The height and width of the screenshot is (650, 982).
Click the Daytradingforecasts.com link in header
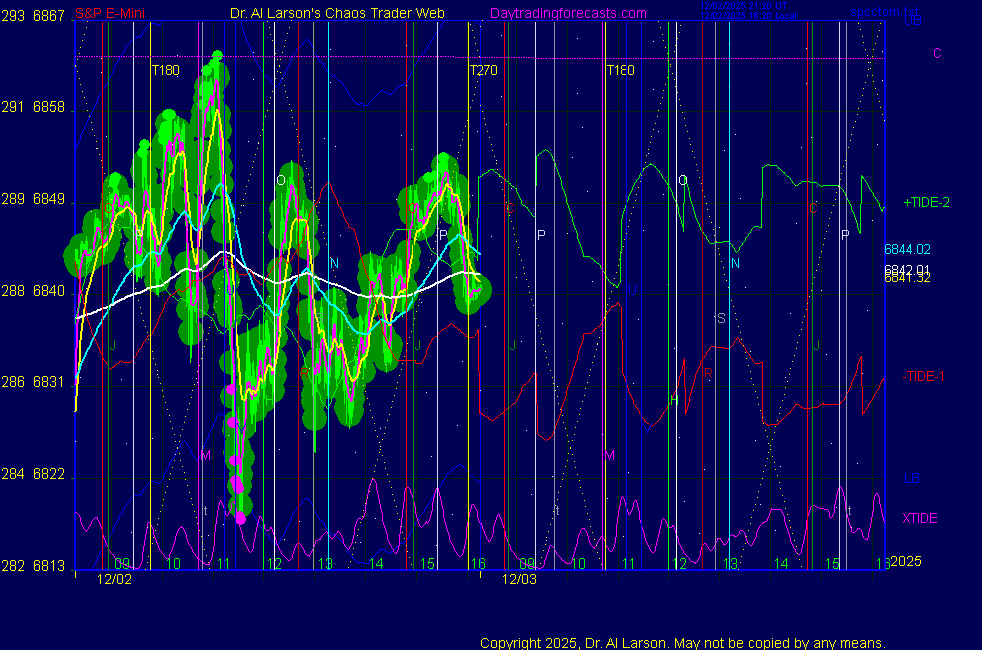pyautogui.click(x=567, y=14)
